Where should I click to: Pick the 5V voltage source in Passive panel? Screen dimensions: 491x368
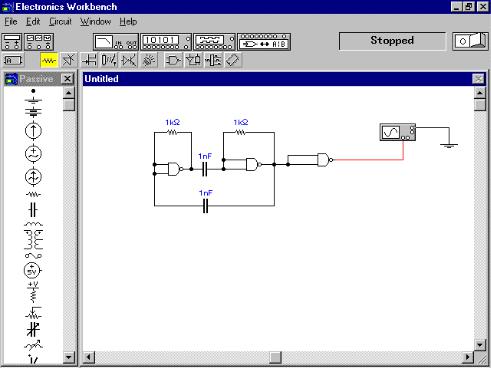[x=32, y=270]
